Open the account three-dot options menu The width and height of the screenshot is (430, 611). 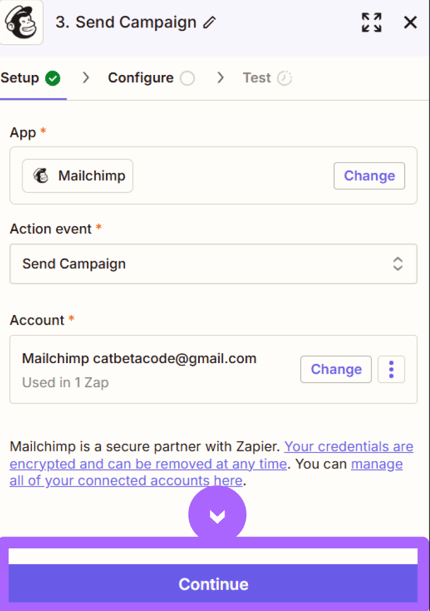(x=391, y=369)
